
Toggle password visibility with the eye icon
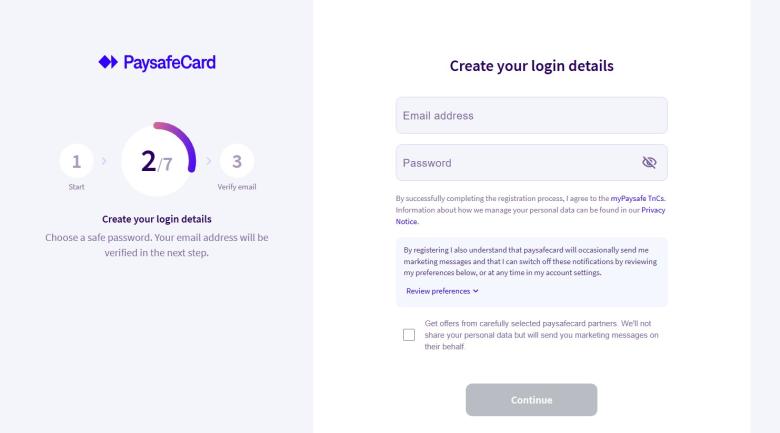(x=649, y=163)
